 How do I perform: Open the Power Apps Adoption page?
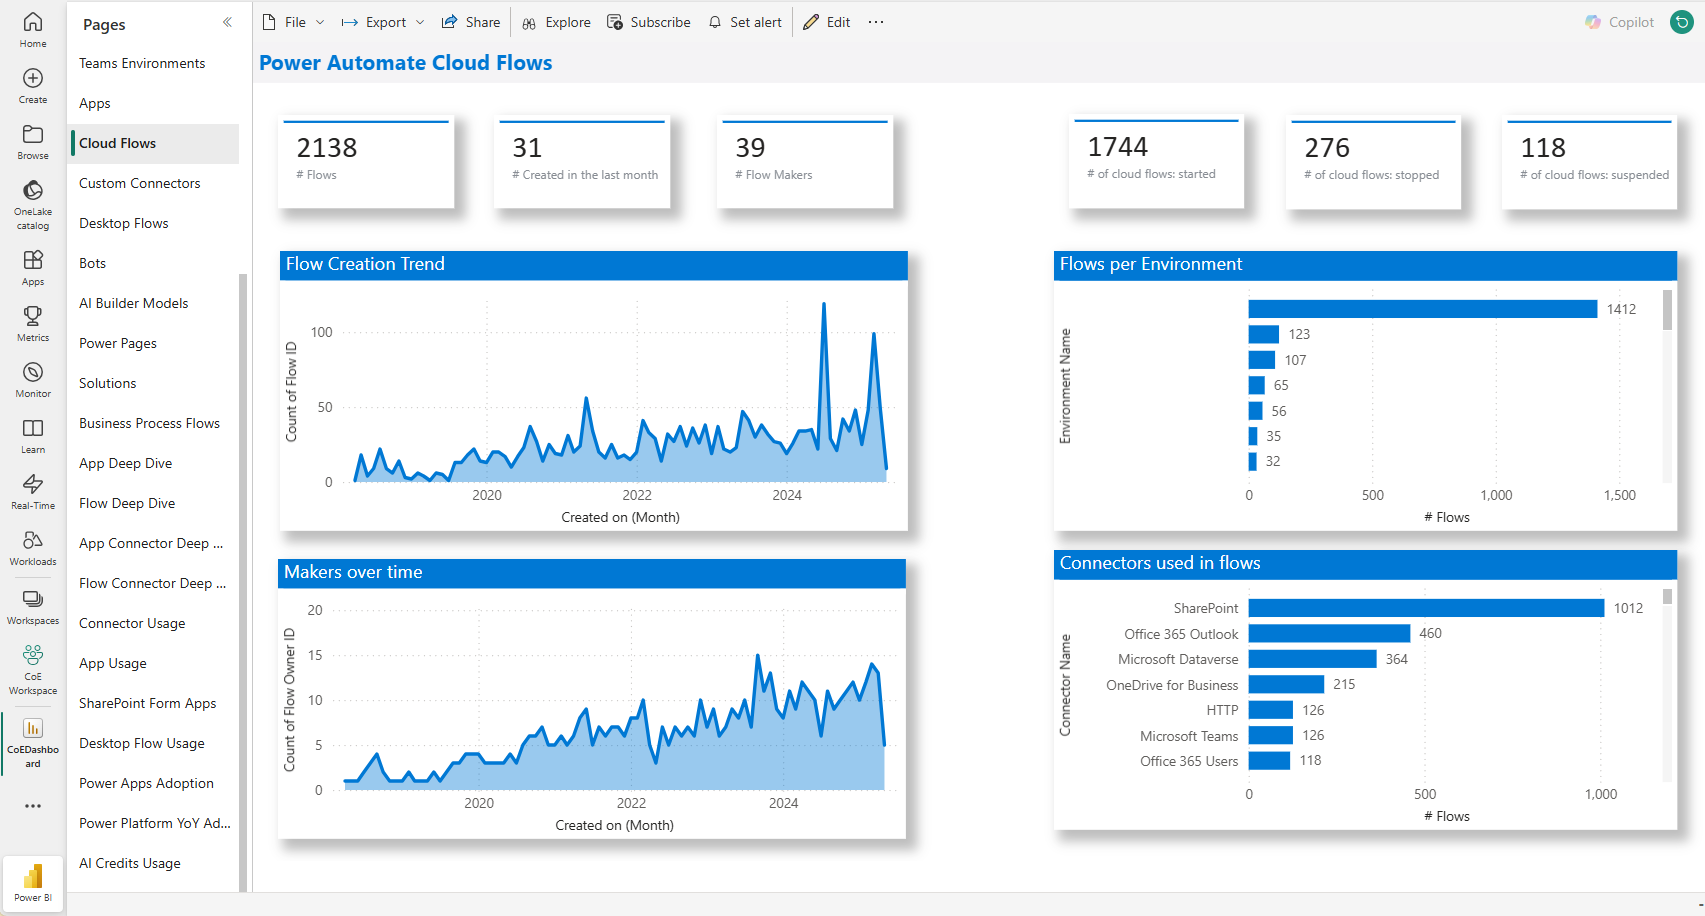click(x=153, y=783)
